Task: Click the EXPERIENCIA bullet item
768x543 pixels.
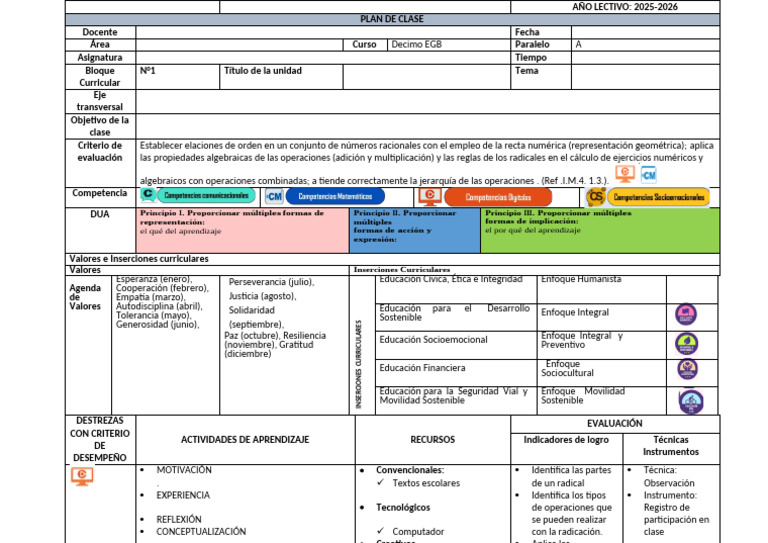Action: coord(183,496)
